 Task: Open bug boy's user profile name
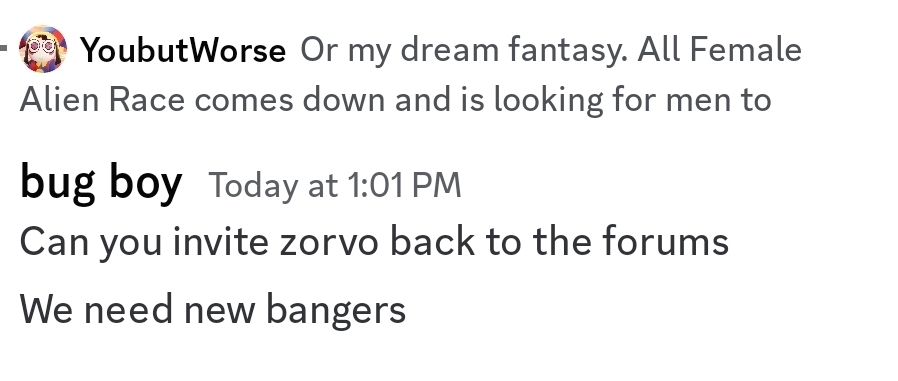101,182
